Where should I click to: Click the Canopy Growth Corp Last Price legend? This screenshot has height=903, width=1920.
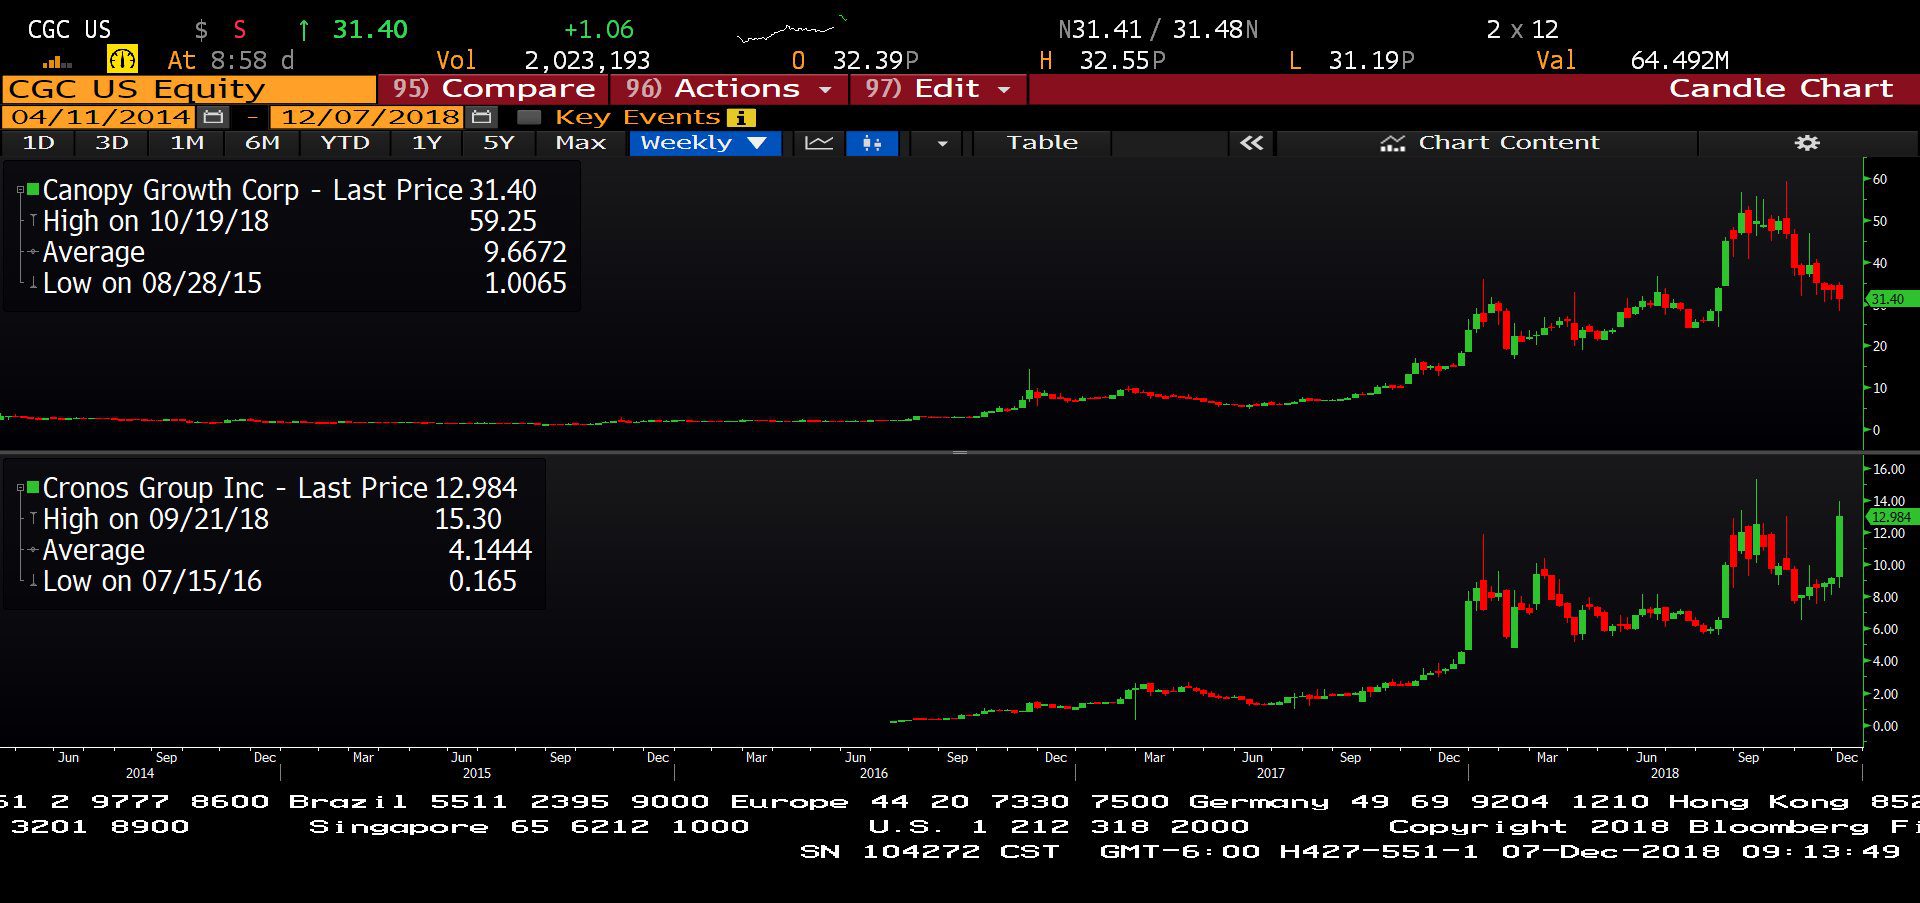point(290,190)
